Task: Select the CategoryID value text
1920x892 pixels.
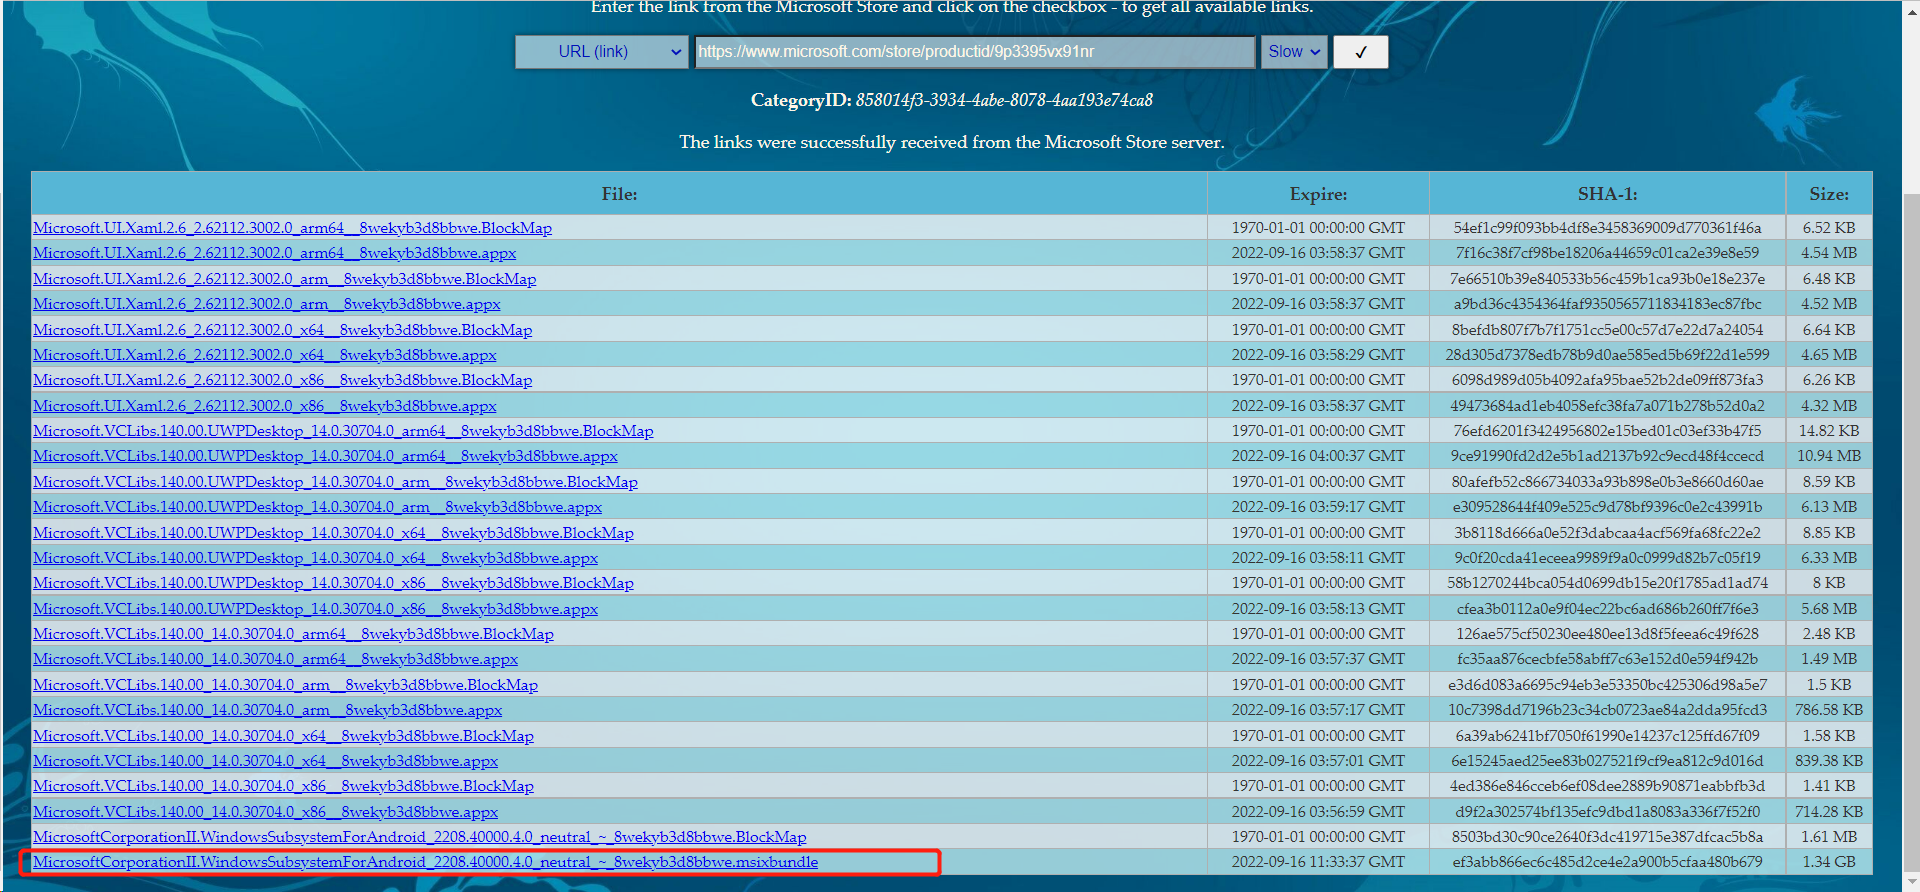Action: coord(1004,100)
